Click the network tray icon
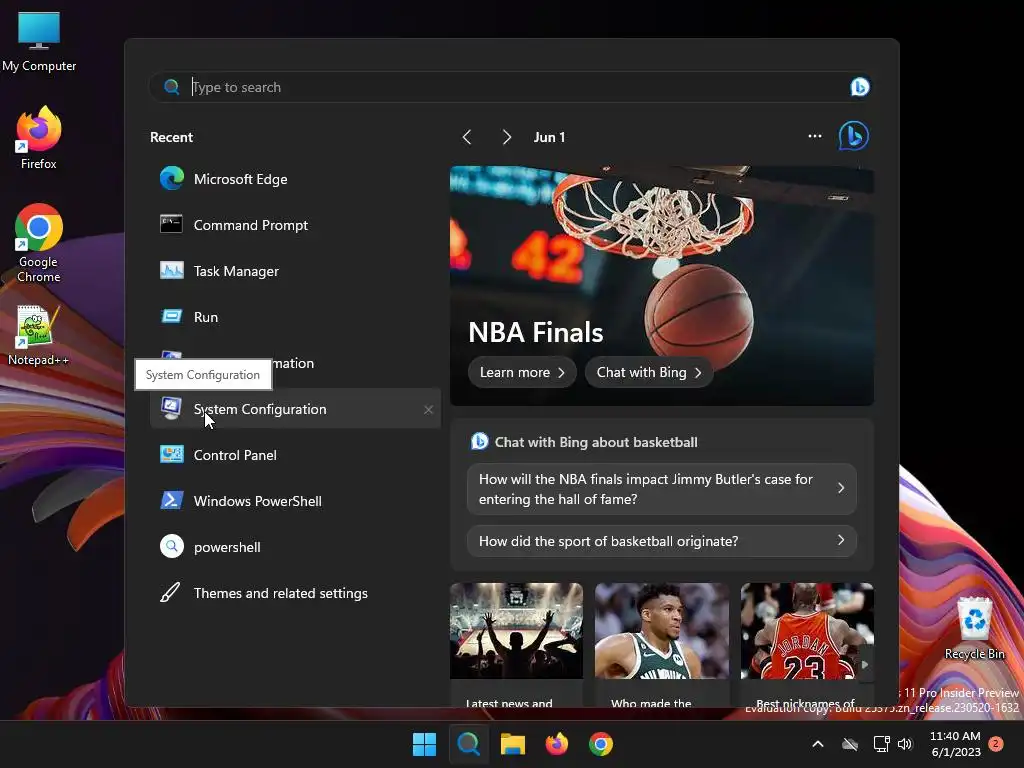This screenshot has width=1024, height=768. [881, 744]
